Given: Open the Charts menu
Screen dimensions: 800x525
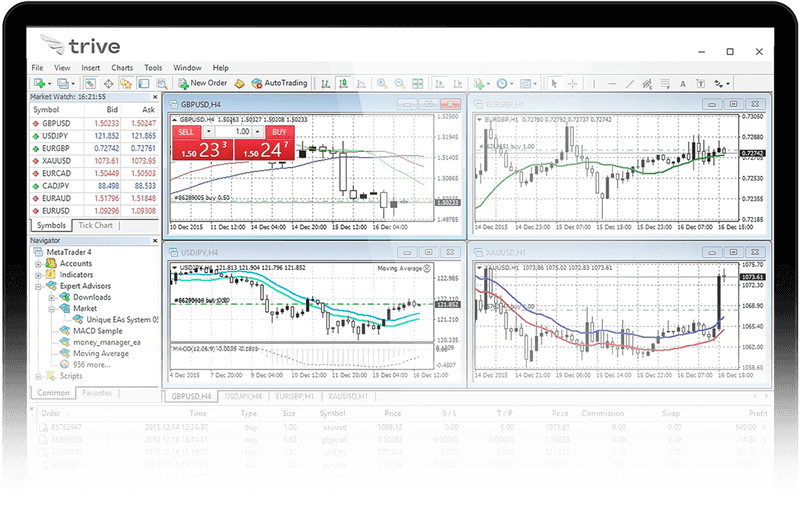Looking at the screenshot, I should 122,67.
